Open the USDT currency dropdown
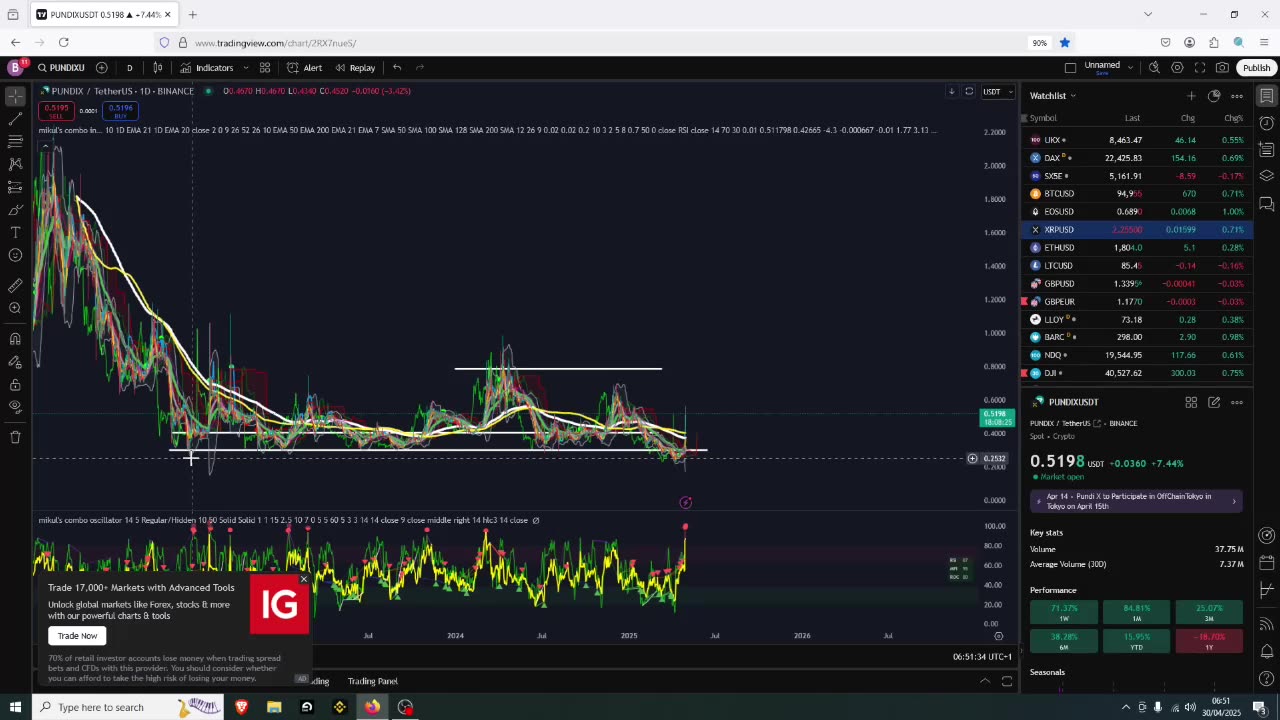 pyautogui.click(x=996, y=92)
